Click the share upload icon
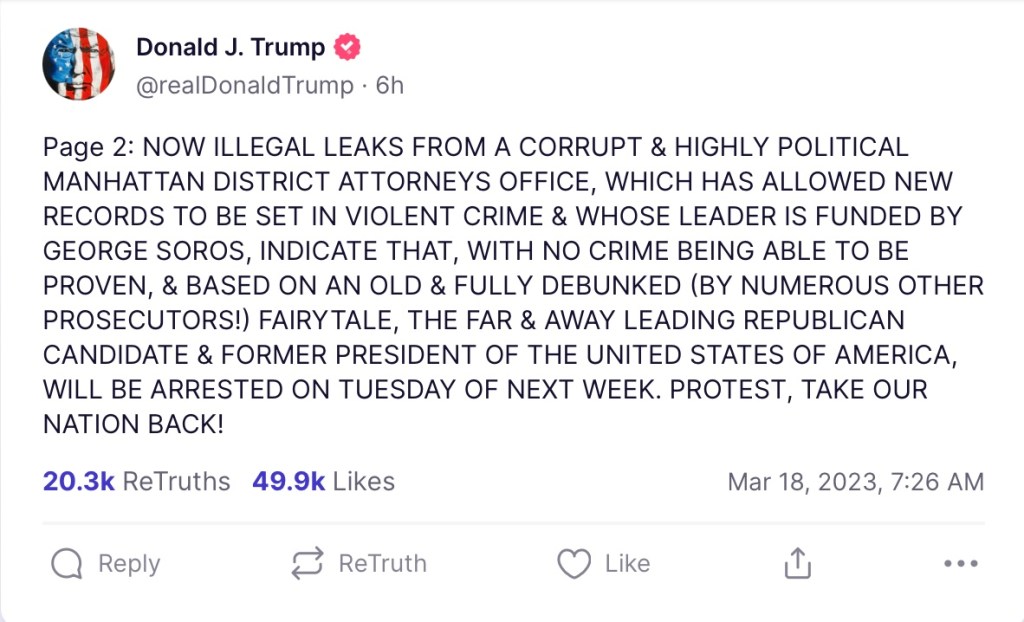Screen dimensions: 1024x622 click(796, 565)
